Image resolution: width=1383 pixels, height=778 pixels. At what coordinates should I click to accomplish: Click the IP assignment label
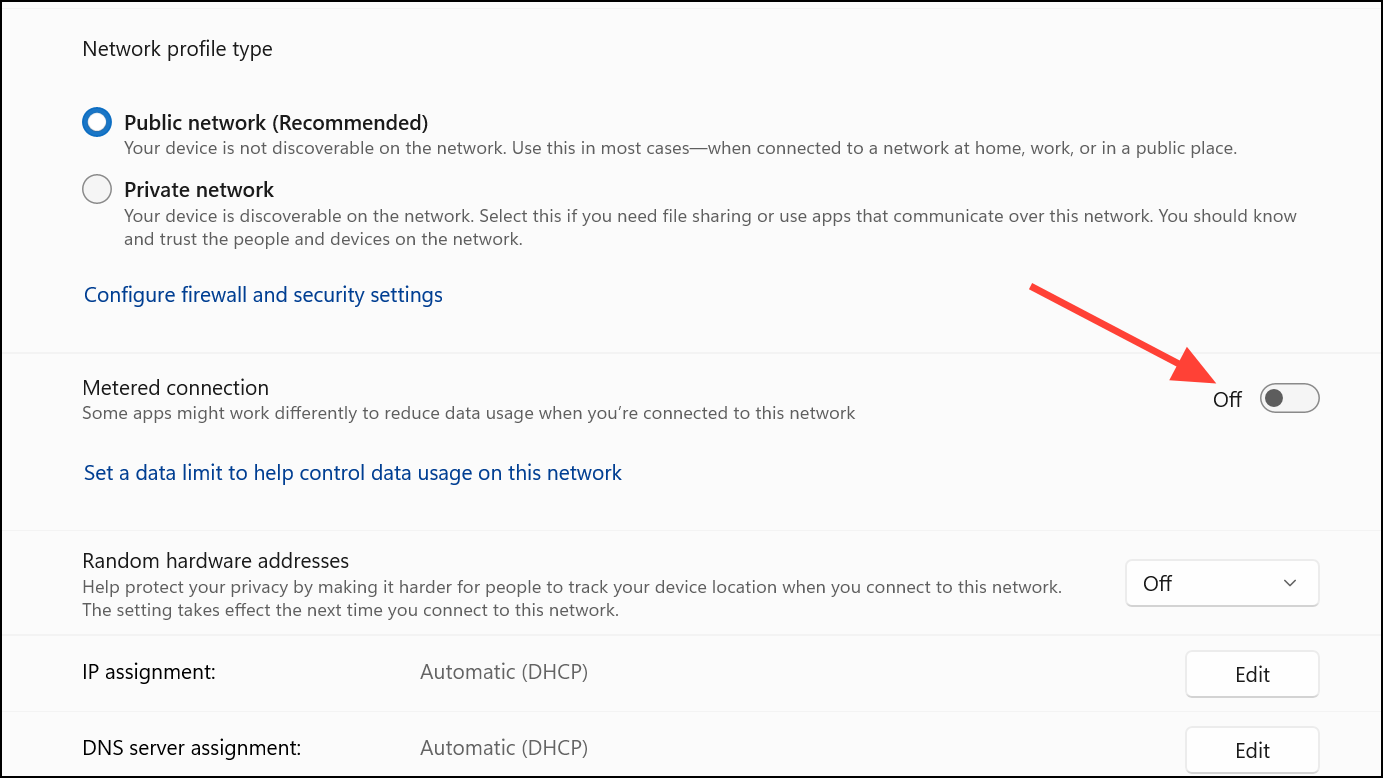coord(149,672)
